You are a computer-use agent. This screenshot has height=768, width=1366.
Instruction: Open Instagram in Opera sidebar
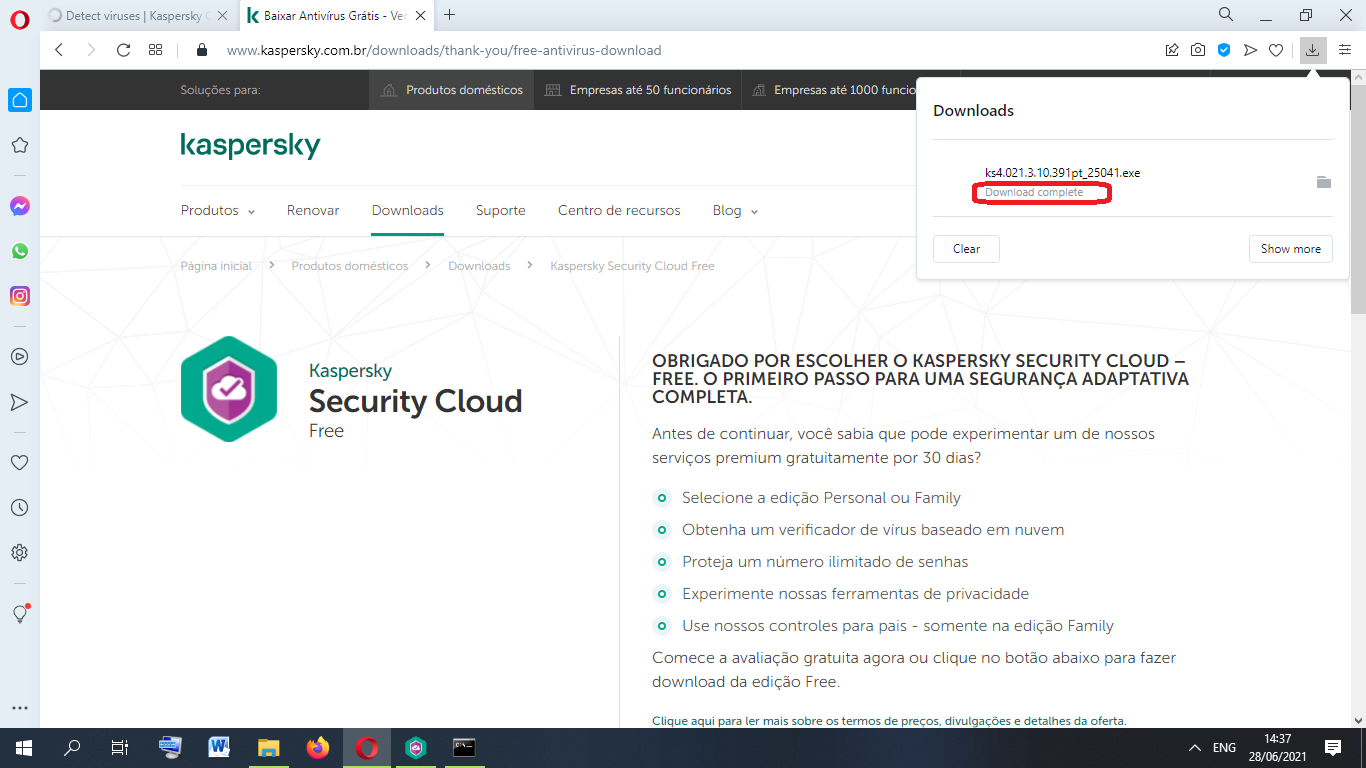19,296
